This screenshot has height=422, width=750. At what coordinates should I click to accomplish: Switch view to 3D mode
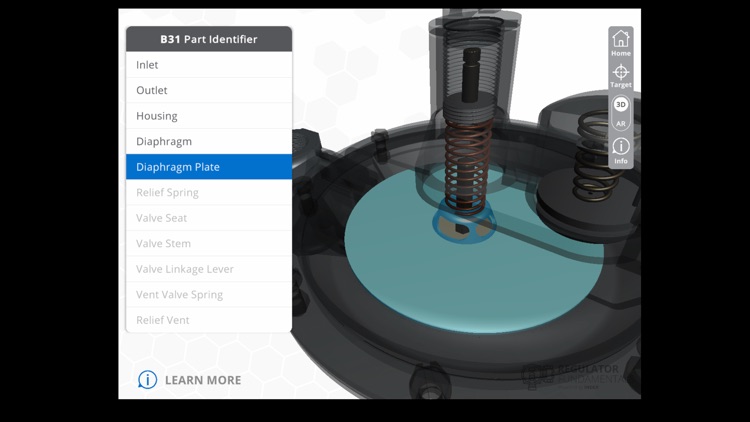[x=620, y=104]
